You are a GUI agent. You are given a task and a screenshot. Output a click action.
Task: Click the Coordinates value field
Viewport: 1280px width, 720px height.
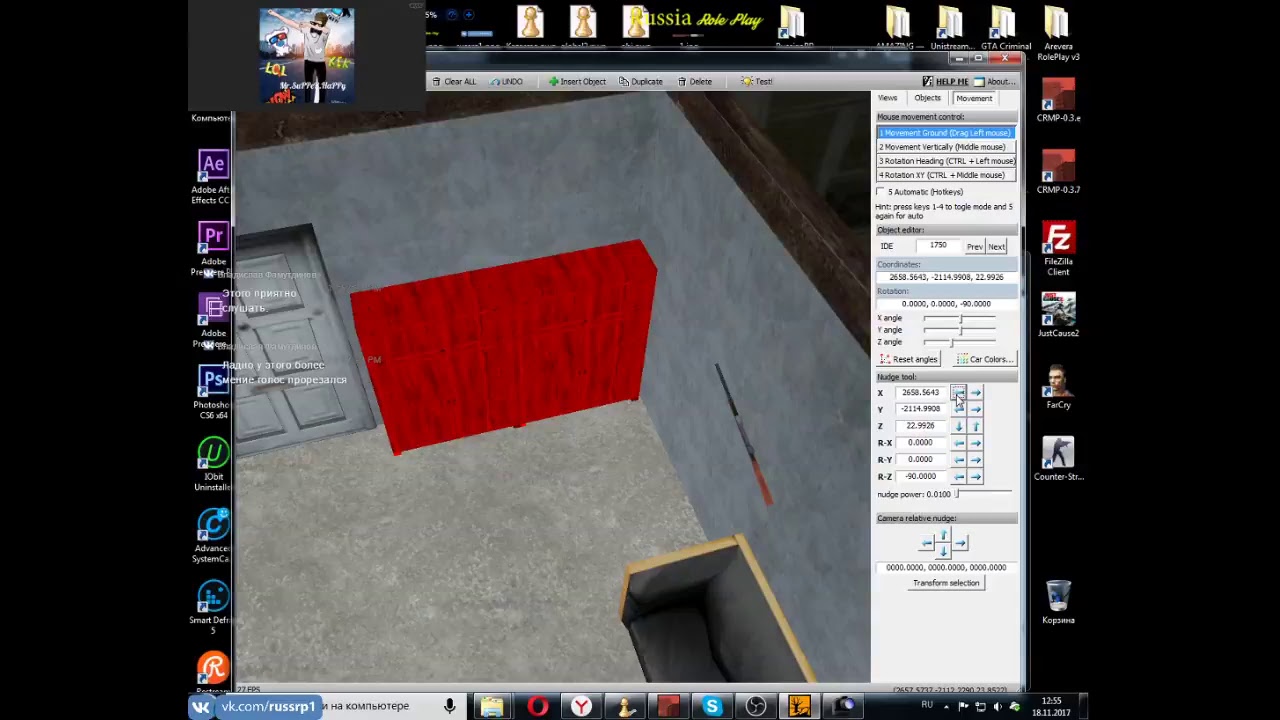pos(946,277)
